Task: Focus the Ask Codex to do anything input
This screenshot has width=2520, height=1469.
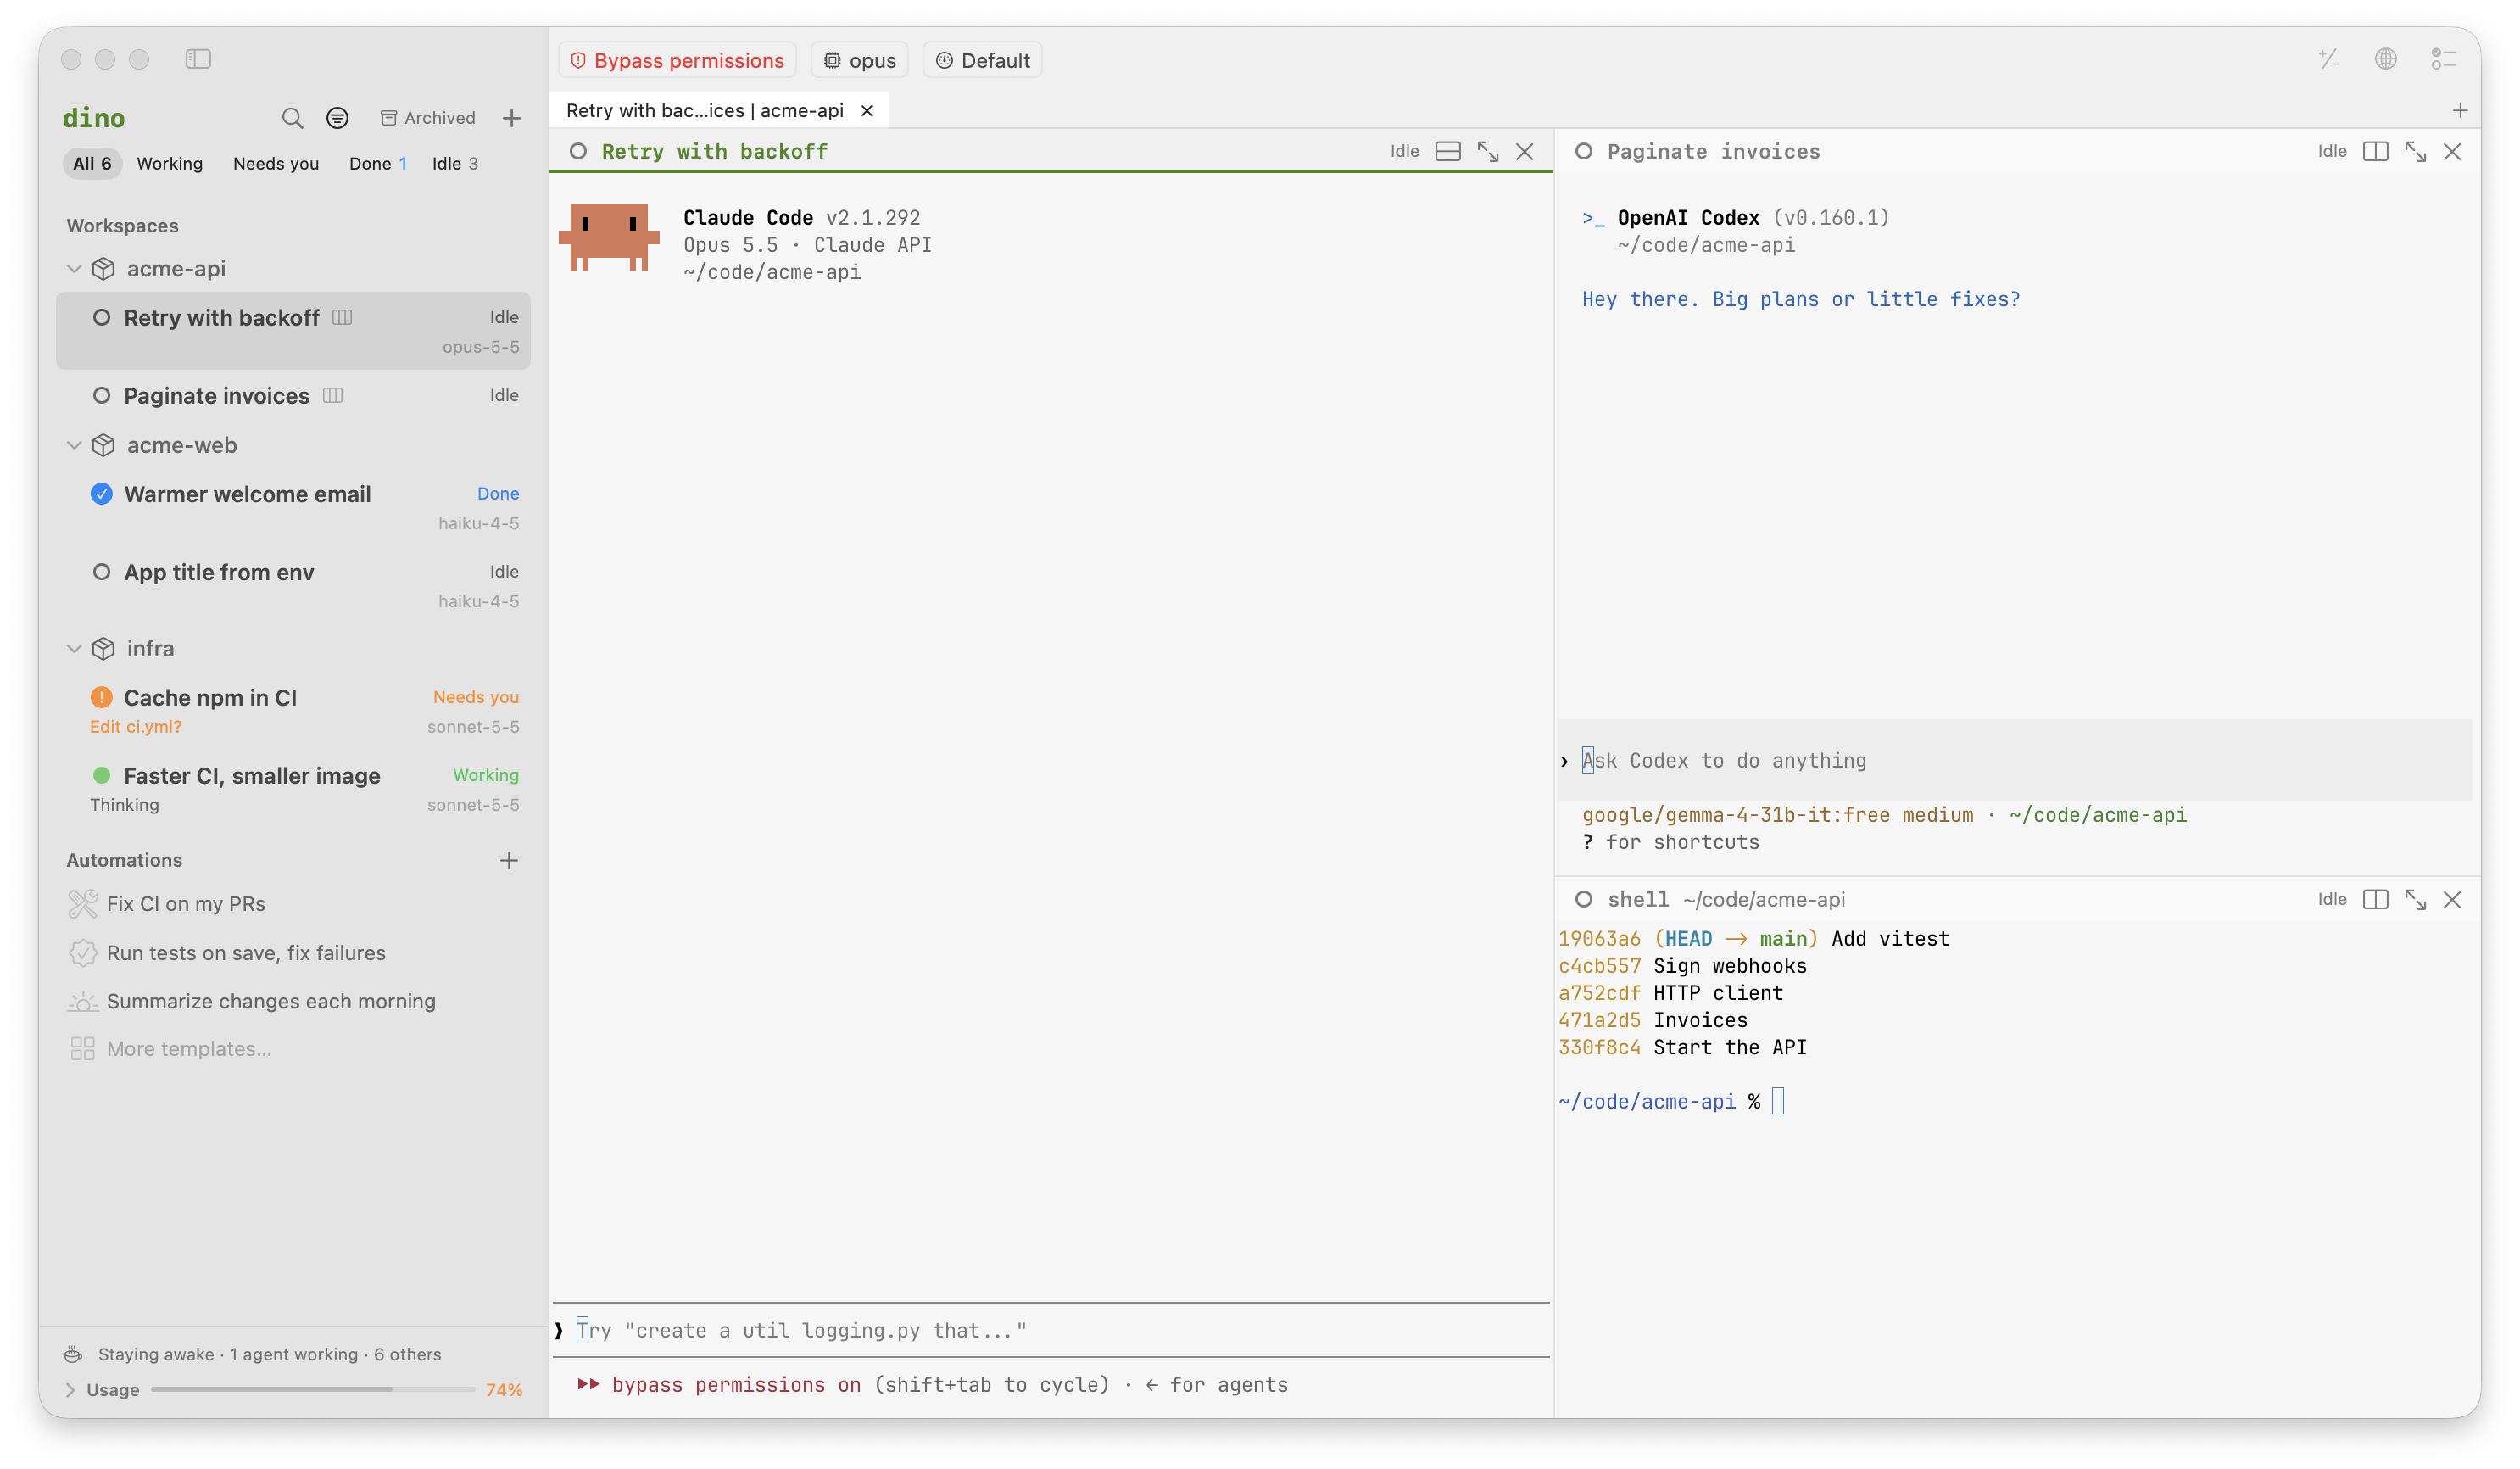Action: 2014,760
